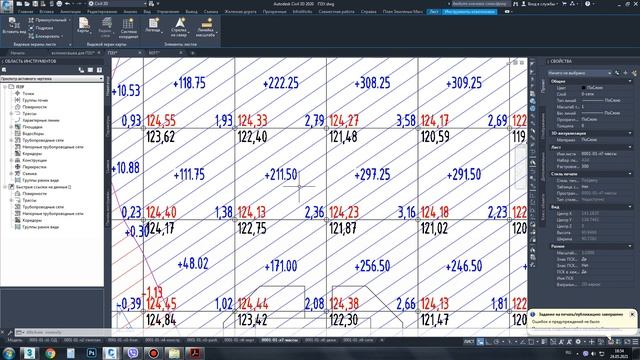Open the Главная ribbon tab
This screenshot has height=360, width=640.
point(25,12)
